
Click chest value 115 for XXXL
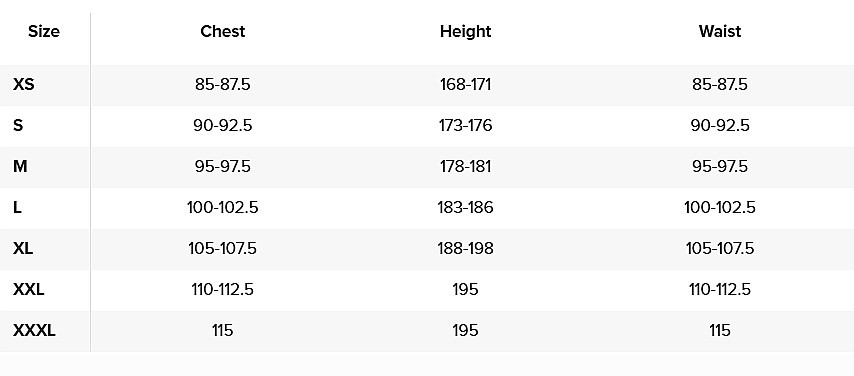pos(223,330)
